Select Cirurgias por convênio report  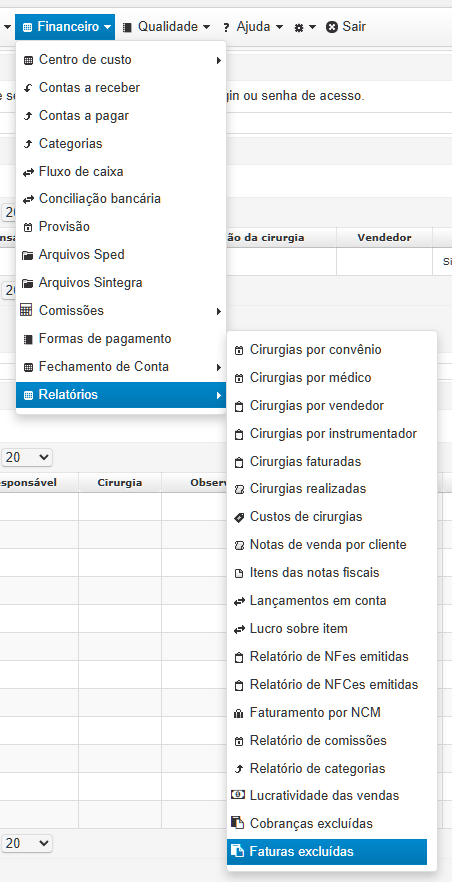[332, 350]
